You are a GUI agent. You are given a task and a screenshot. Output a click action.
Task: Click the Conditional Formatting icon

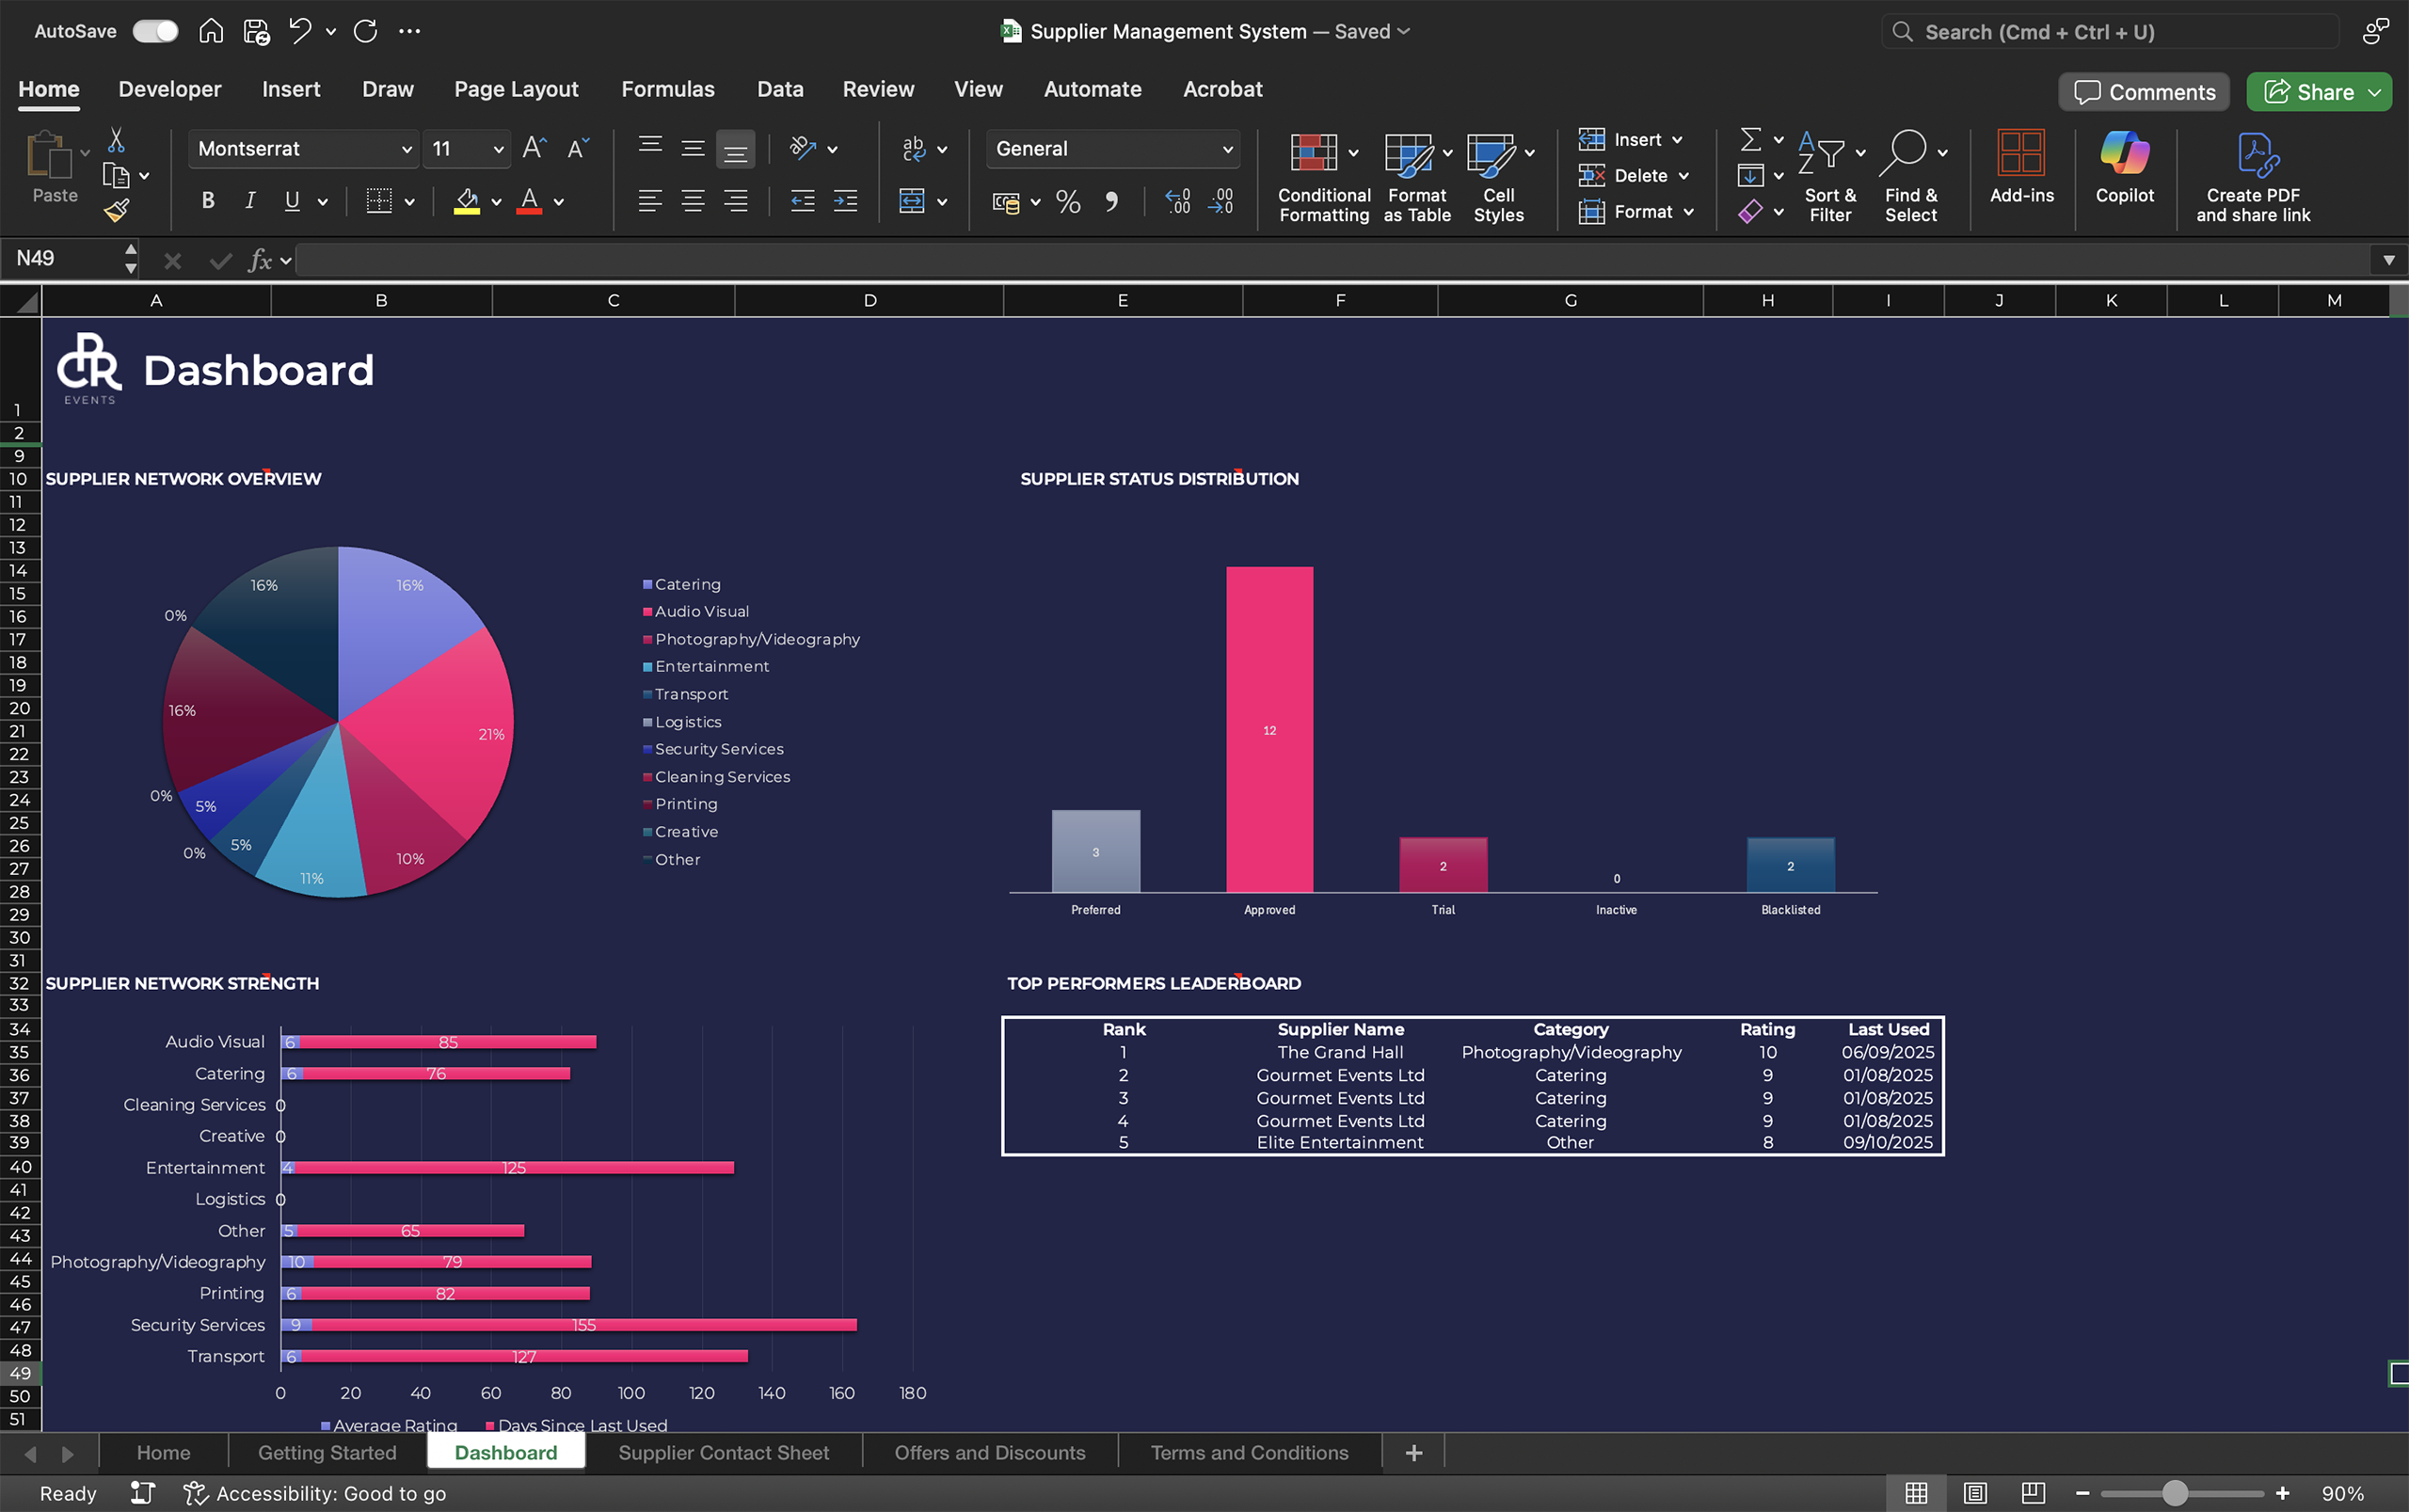[x=1313, y=153]
